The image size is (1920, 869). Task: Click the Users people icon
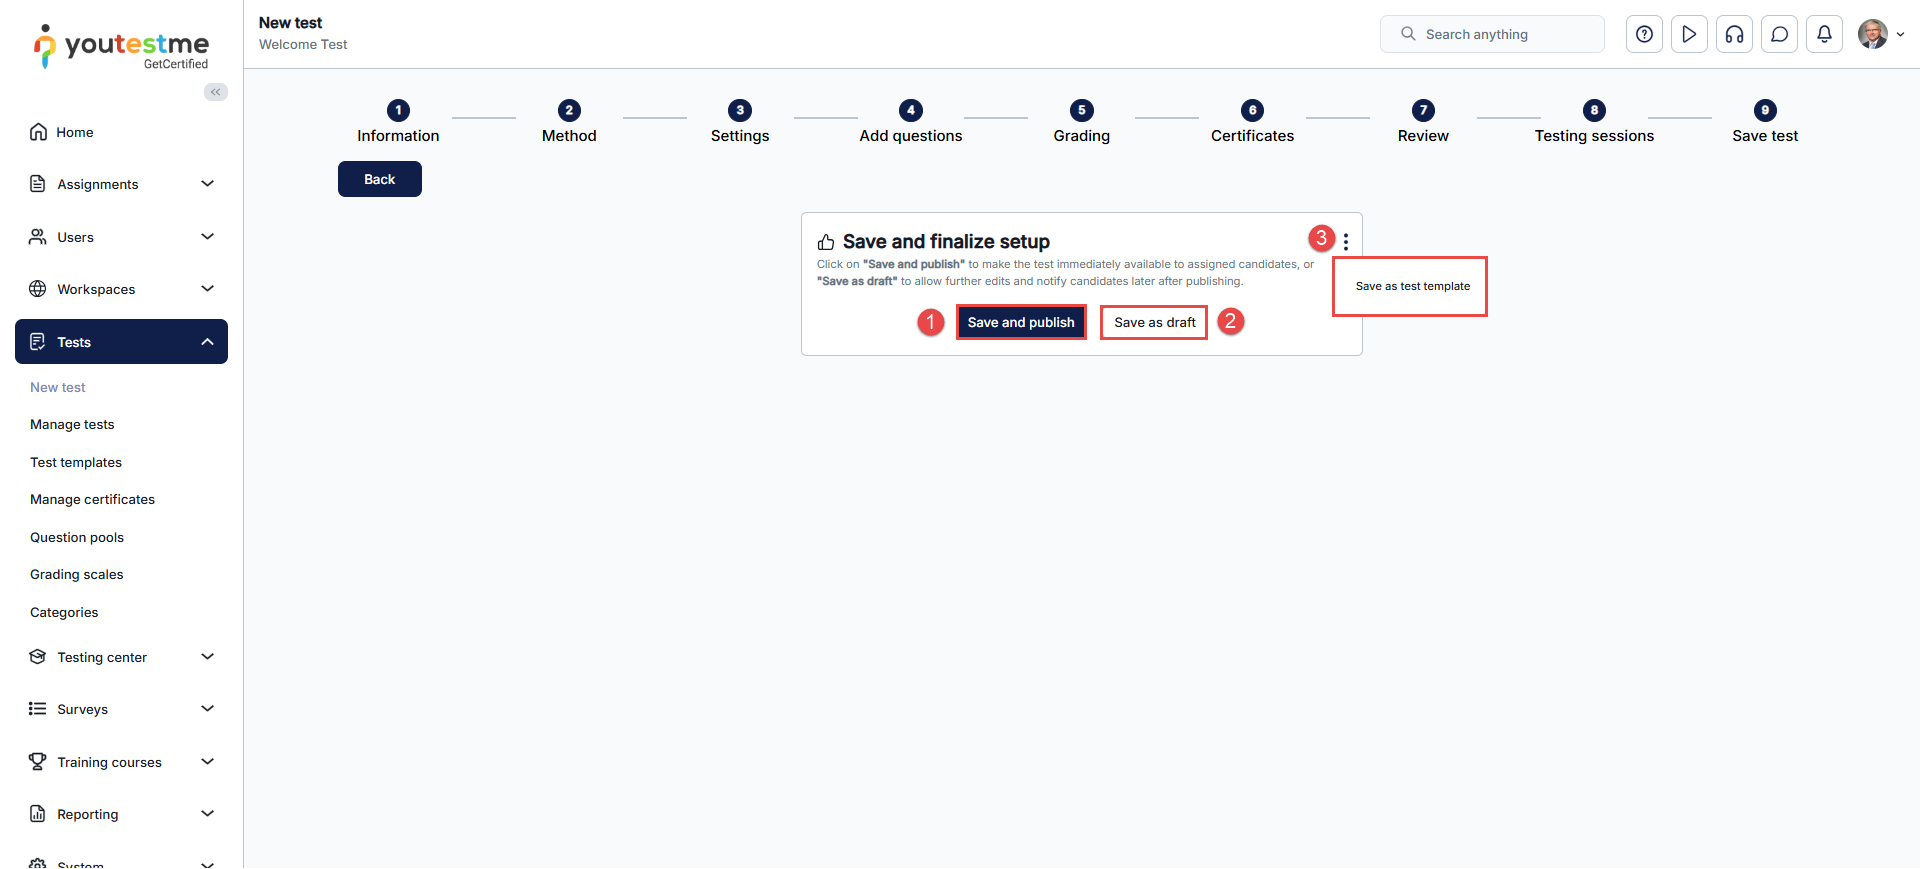point(38,237)
